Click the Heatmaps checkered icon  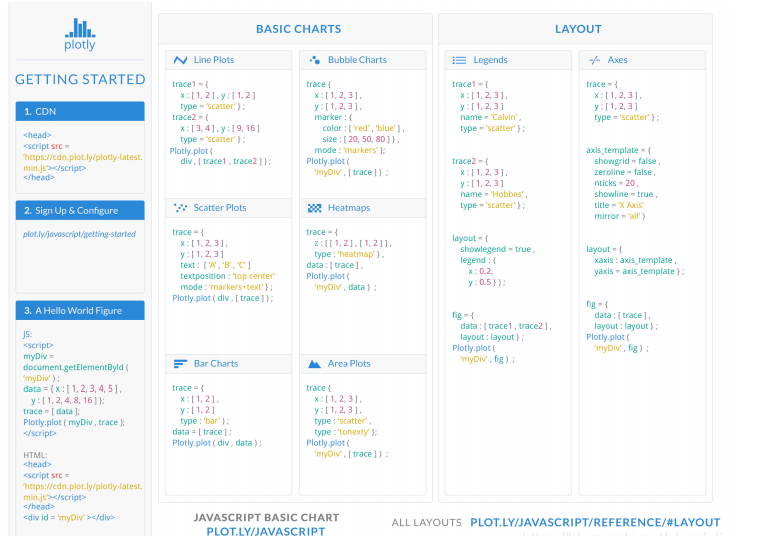coord(314,208)
